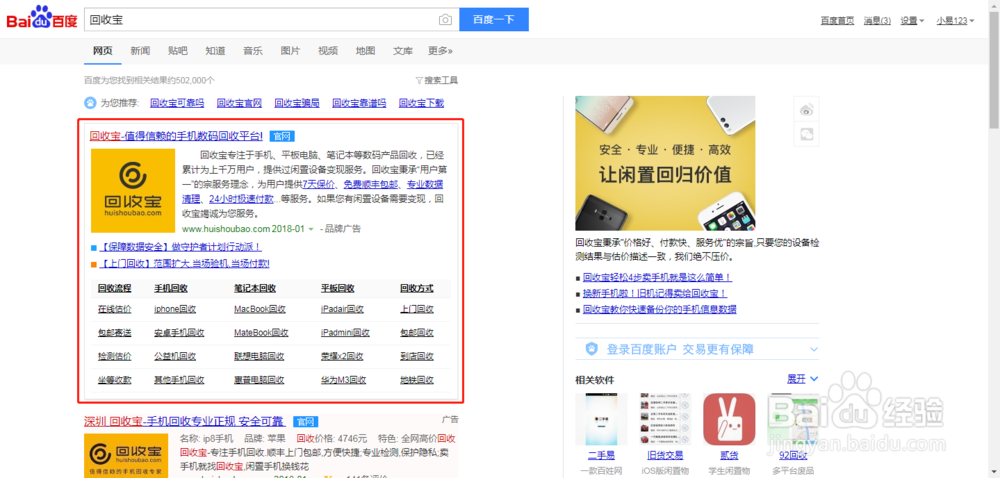The width and height of the screenshot is (1000, 478).
Task: Open camera image search icon
Action: tap(445, 20)
